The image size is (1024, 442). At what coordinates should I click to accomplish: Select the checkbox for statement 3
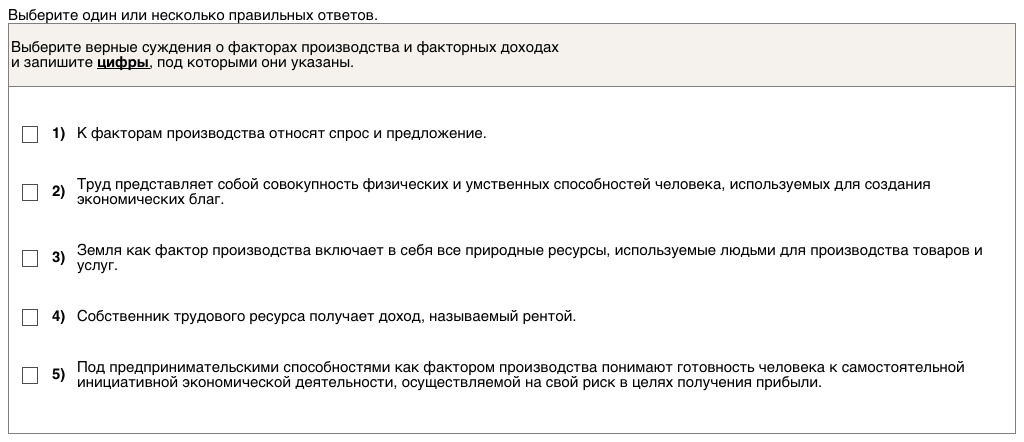pyautogui.click(x=30, y=258)
